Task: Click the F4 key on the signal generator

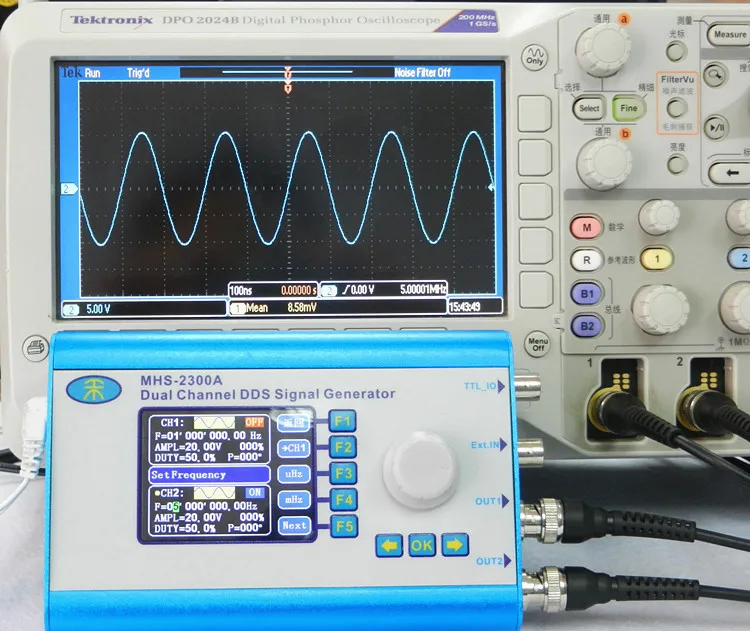Action: pyautogui.click(x=344, y=500)
